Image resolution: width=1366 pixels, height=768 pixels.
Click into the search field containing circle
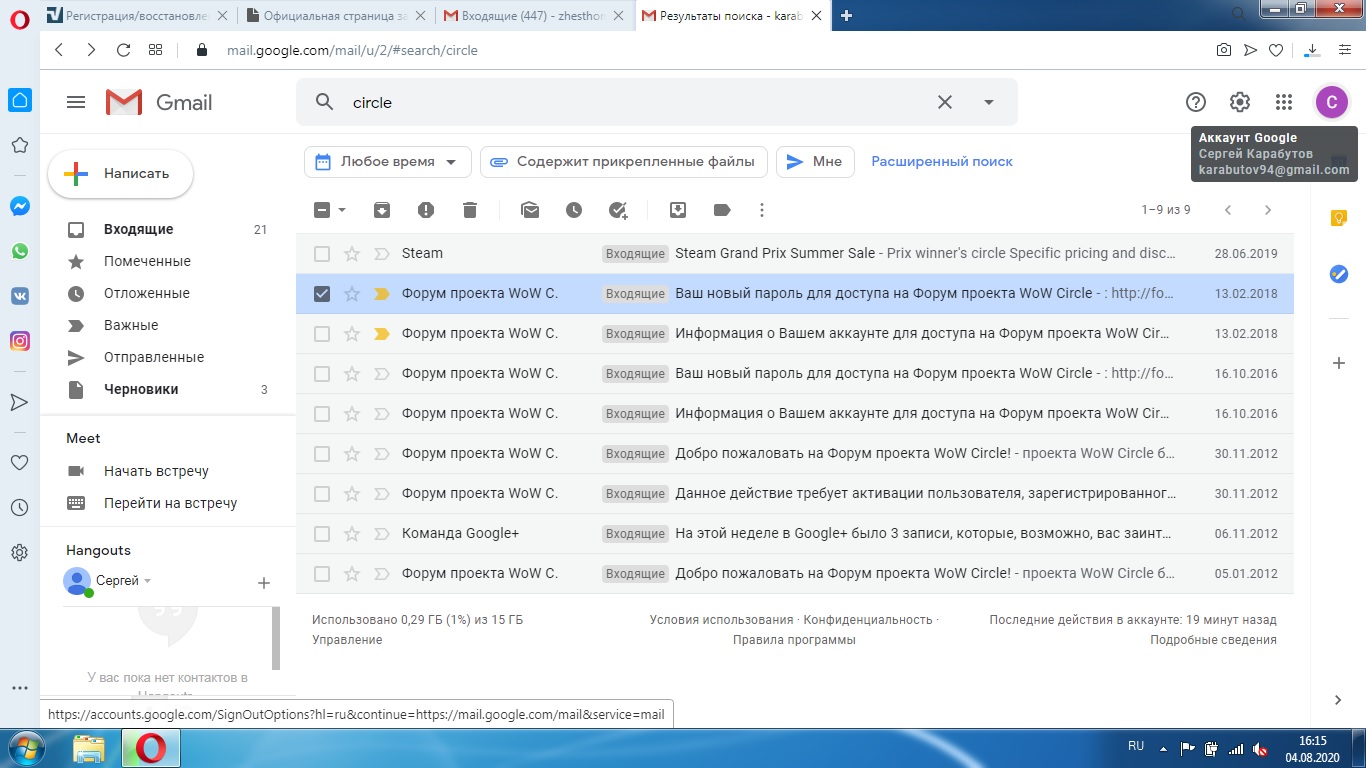[630, 102]
